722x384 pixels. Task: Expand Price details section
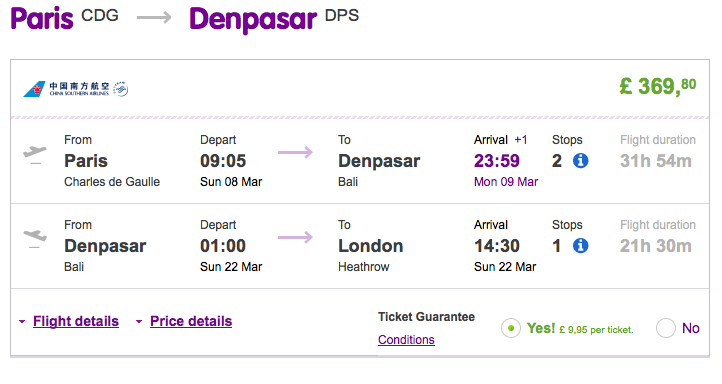(191, 321)
